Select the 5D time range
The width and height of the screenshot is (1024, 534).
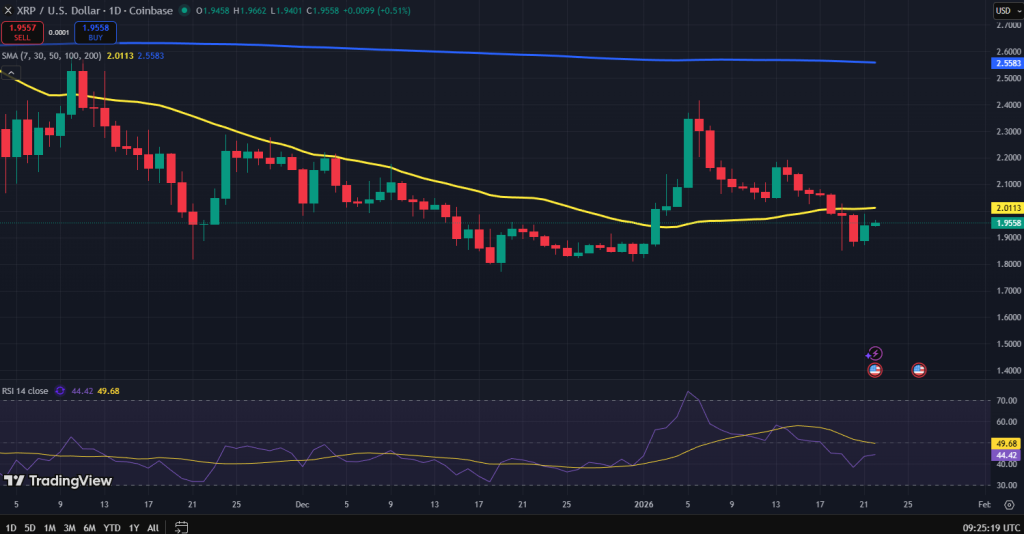click(x=30, y=527)
